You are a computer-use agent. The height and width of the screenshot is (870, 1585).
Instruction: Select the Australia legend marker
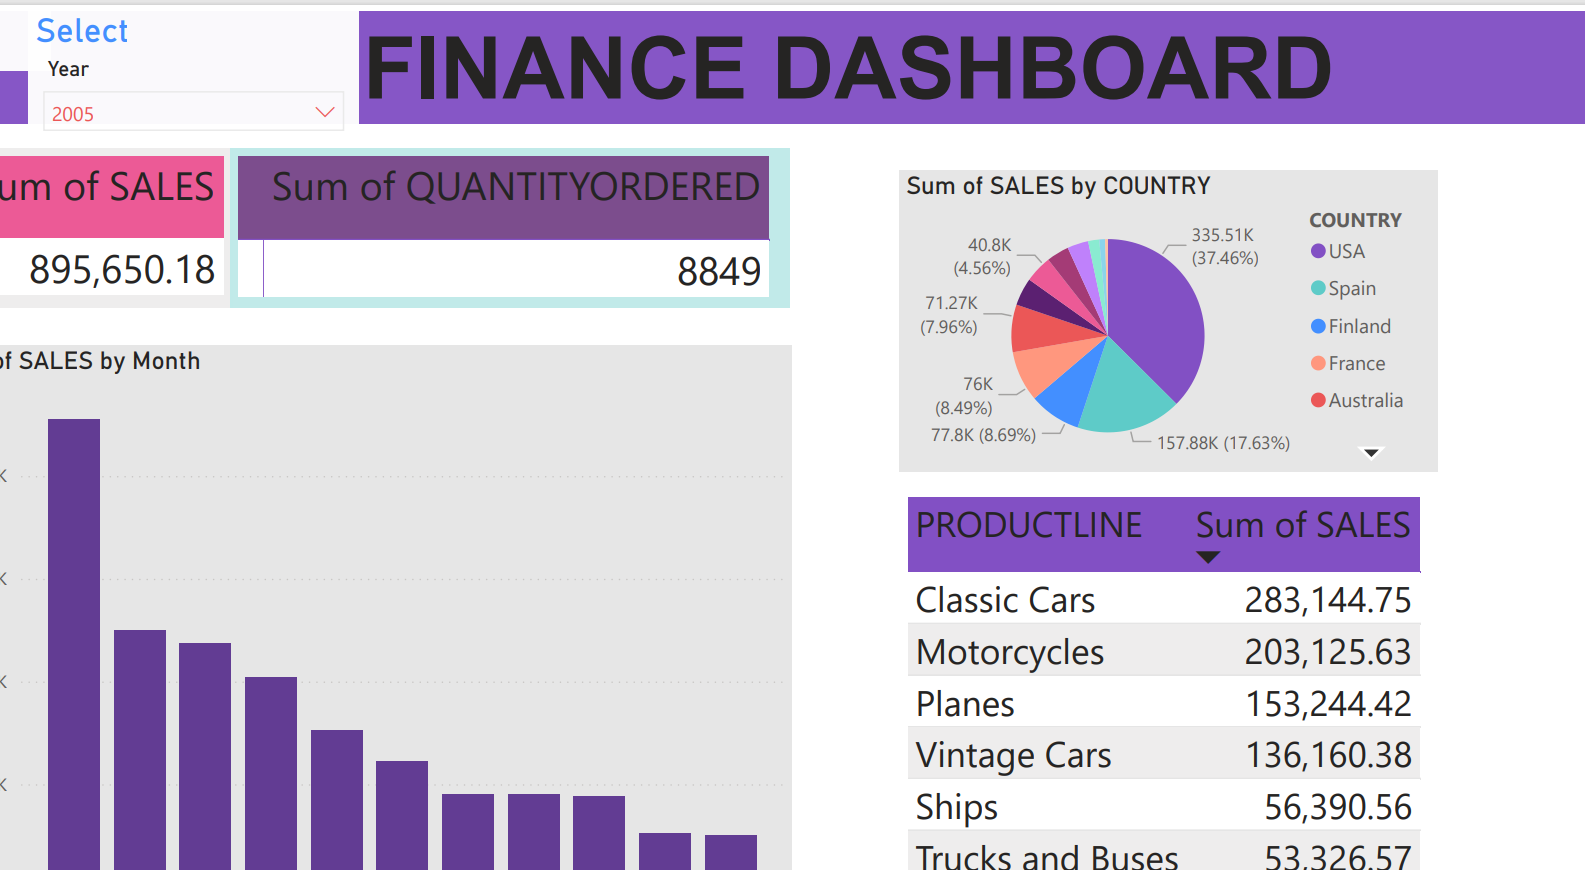coord(1318,400)
